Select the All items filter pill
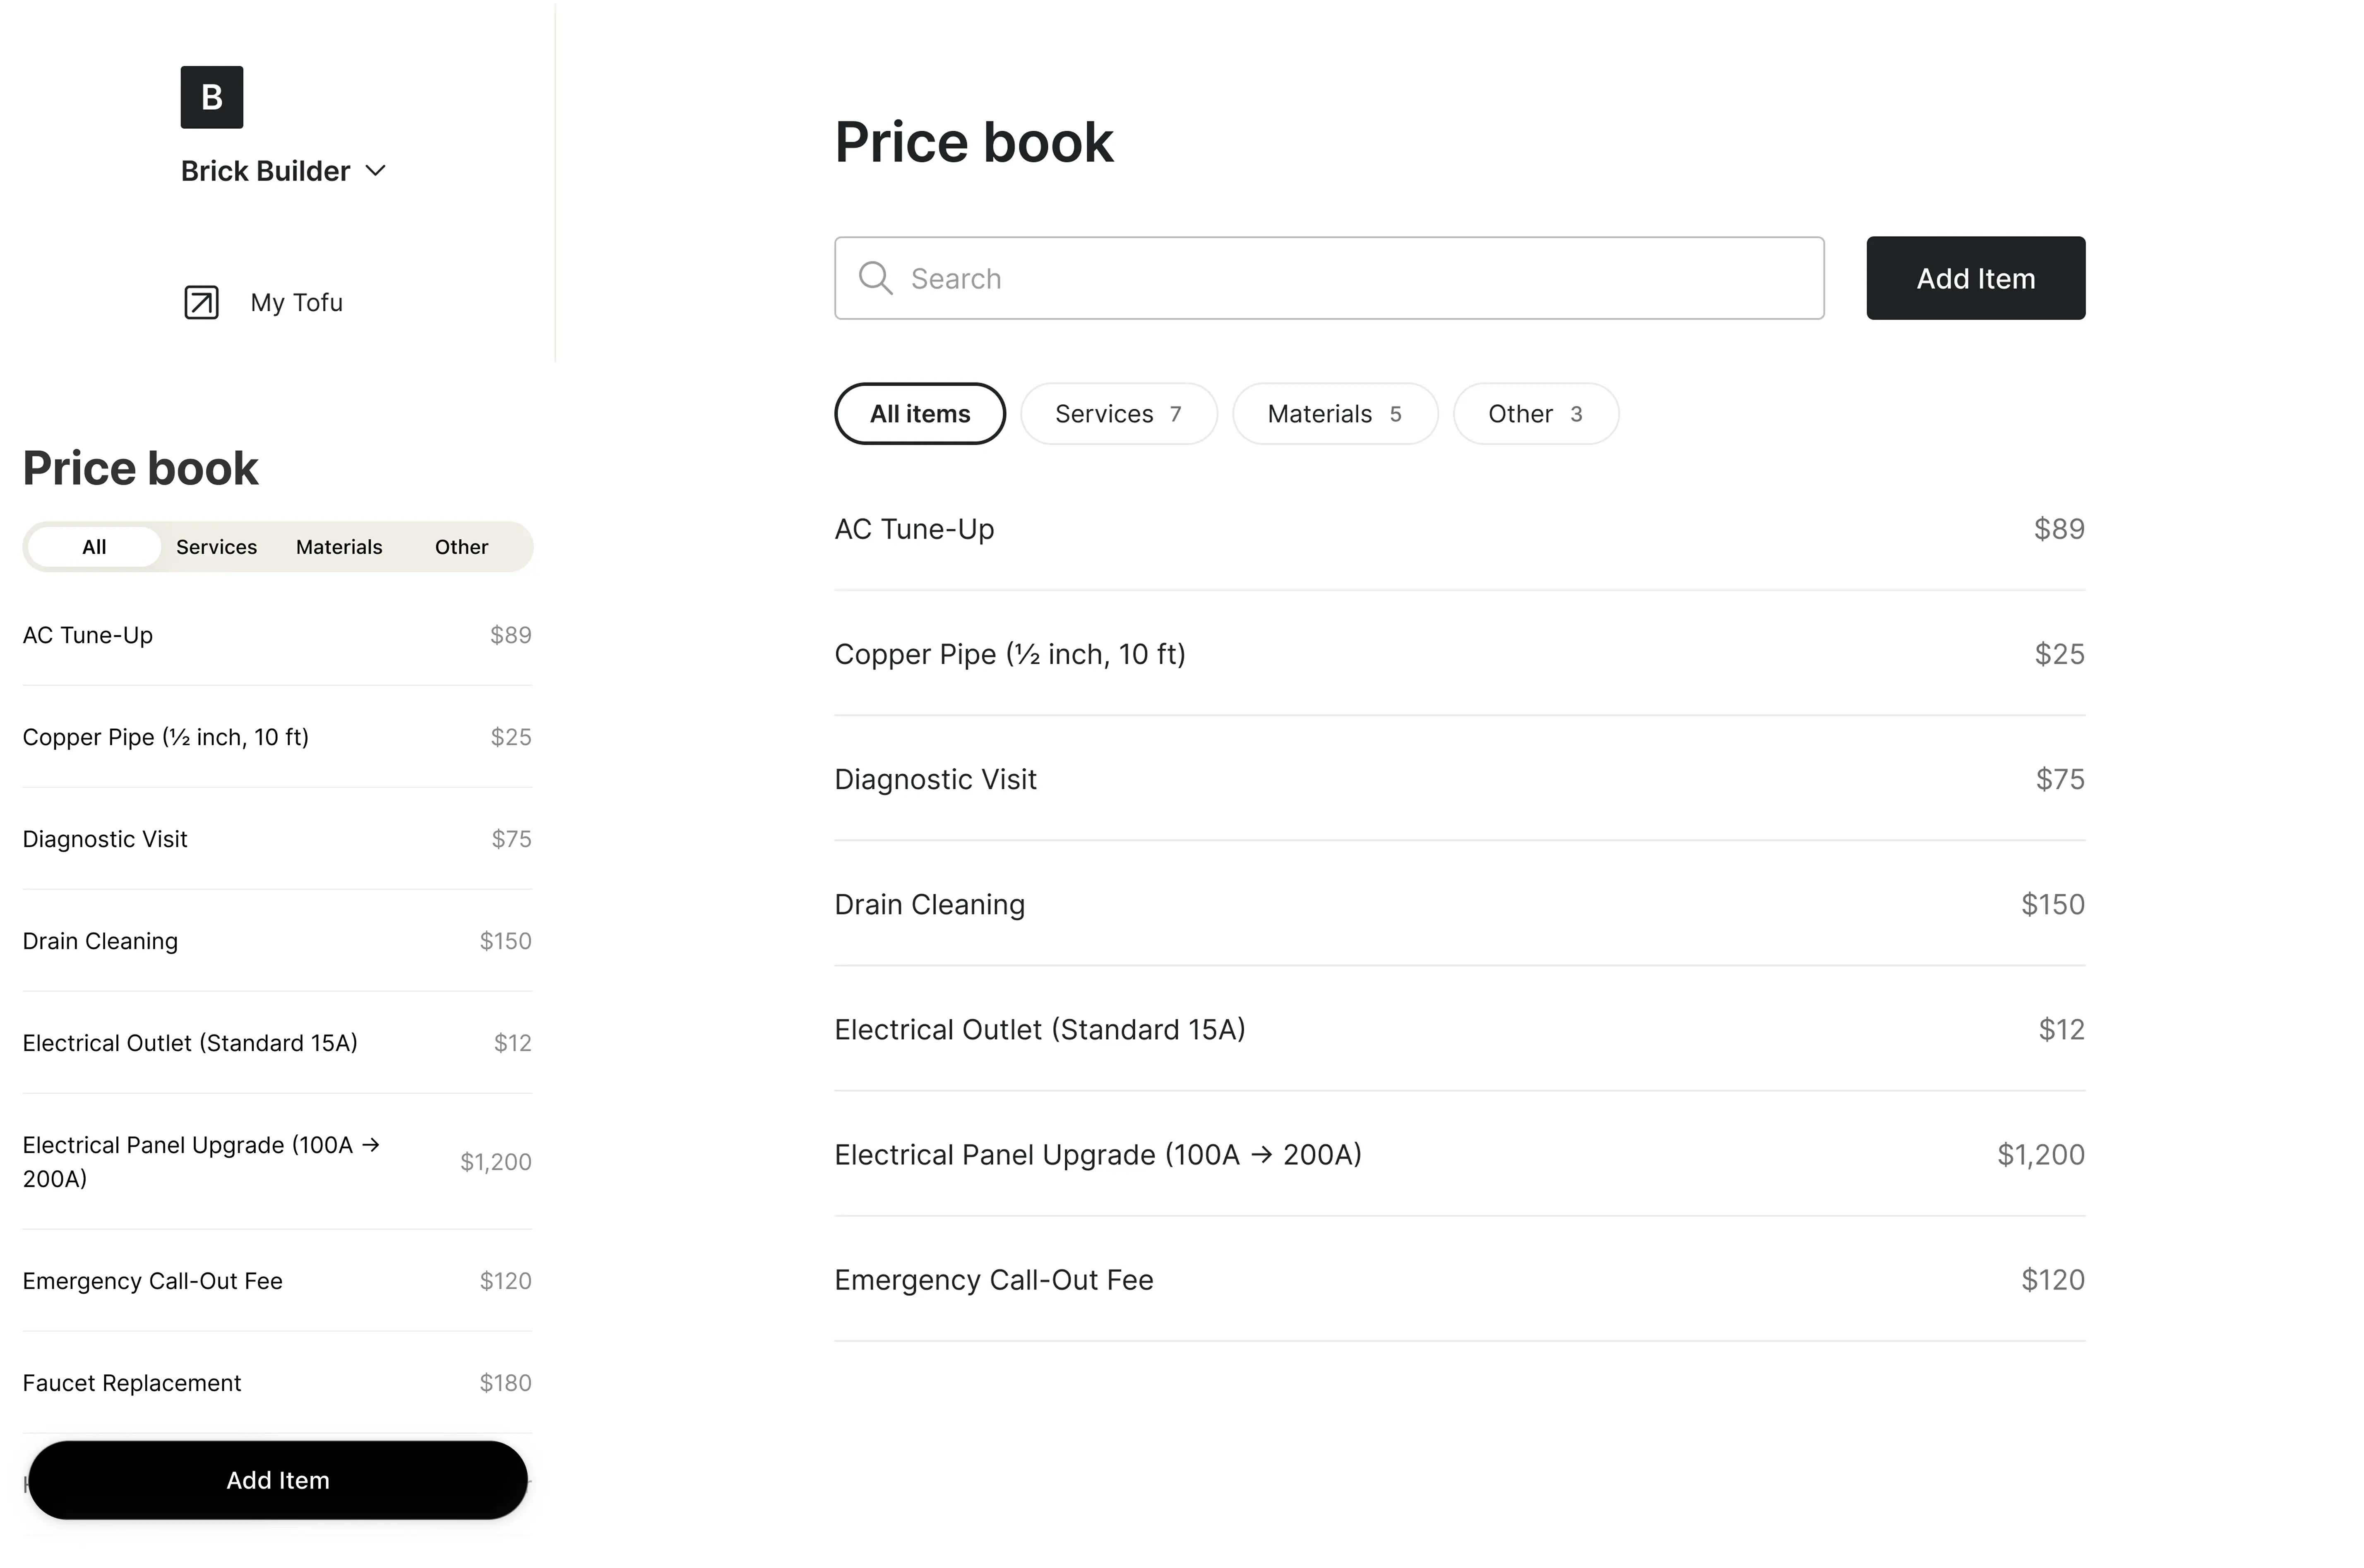Screen dimensions: 2364x1568 click(x=919, y=414)
